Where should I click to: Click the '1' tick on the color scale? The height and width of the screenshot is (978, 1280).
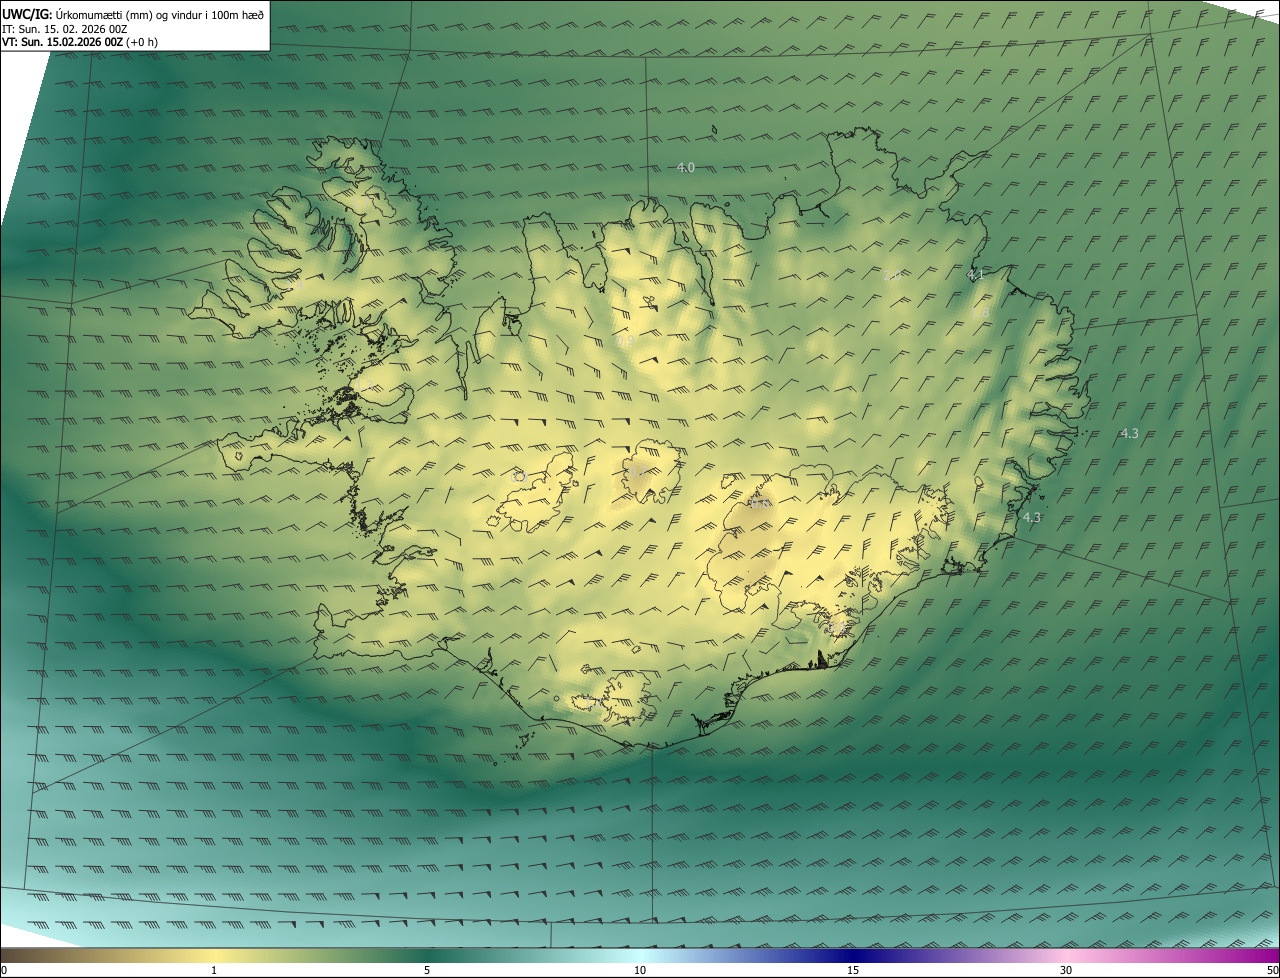(214, 971)
